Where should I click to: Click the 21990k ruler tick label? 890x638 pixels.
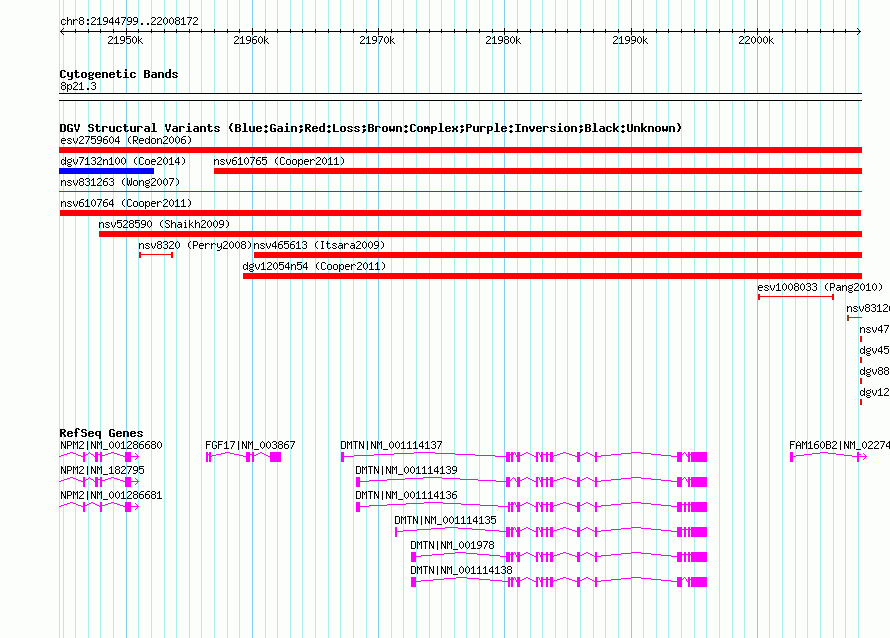[x=629, y=40]
